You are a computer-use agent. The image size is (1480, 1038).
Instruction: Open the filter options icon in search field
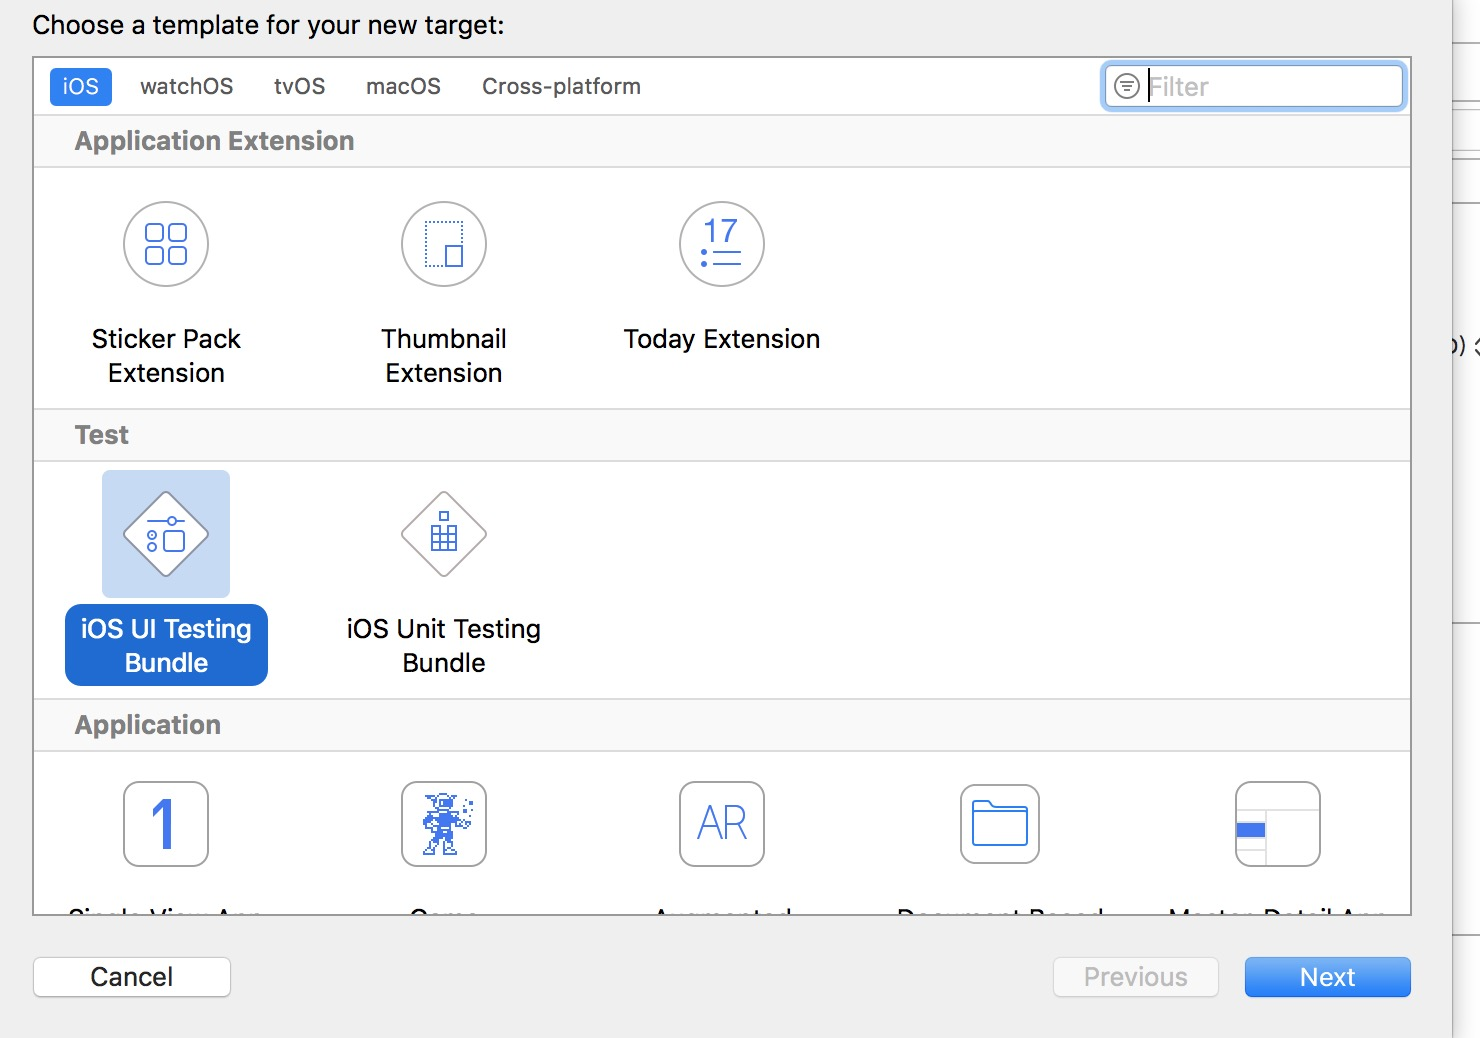(1127, 86)
